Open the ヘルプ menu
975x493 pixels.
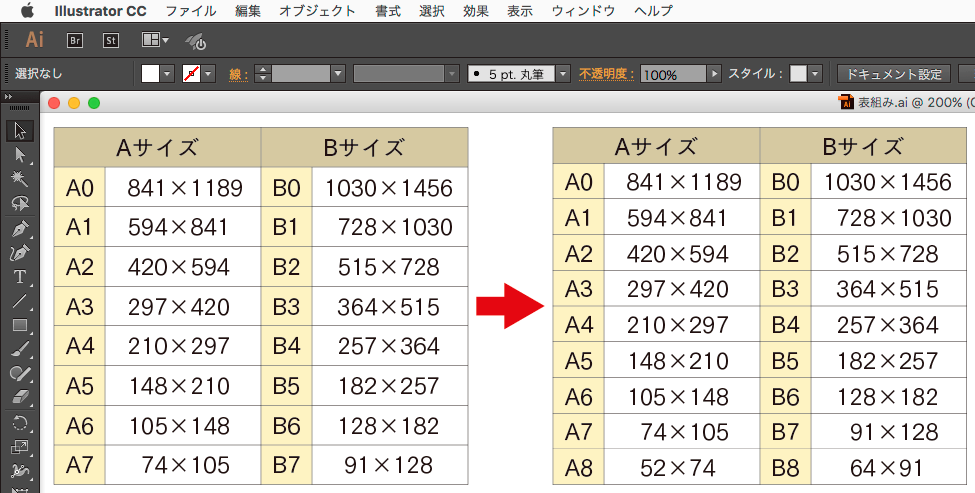coord(653,11)
